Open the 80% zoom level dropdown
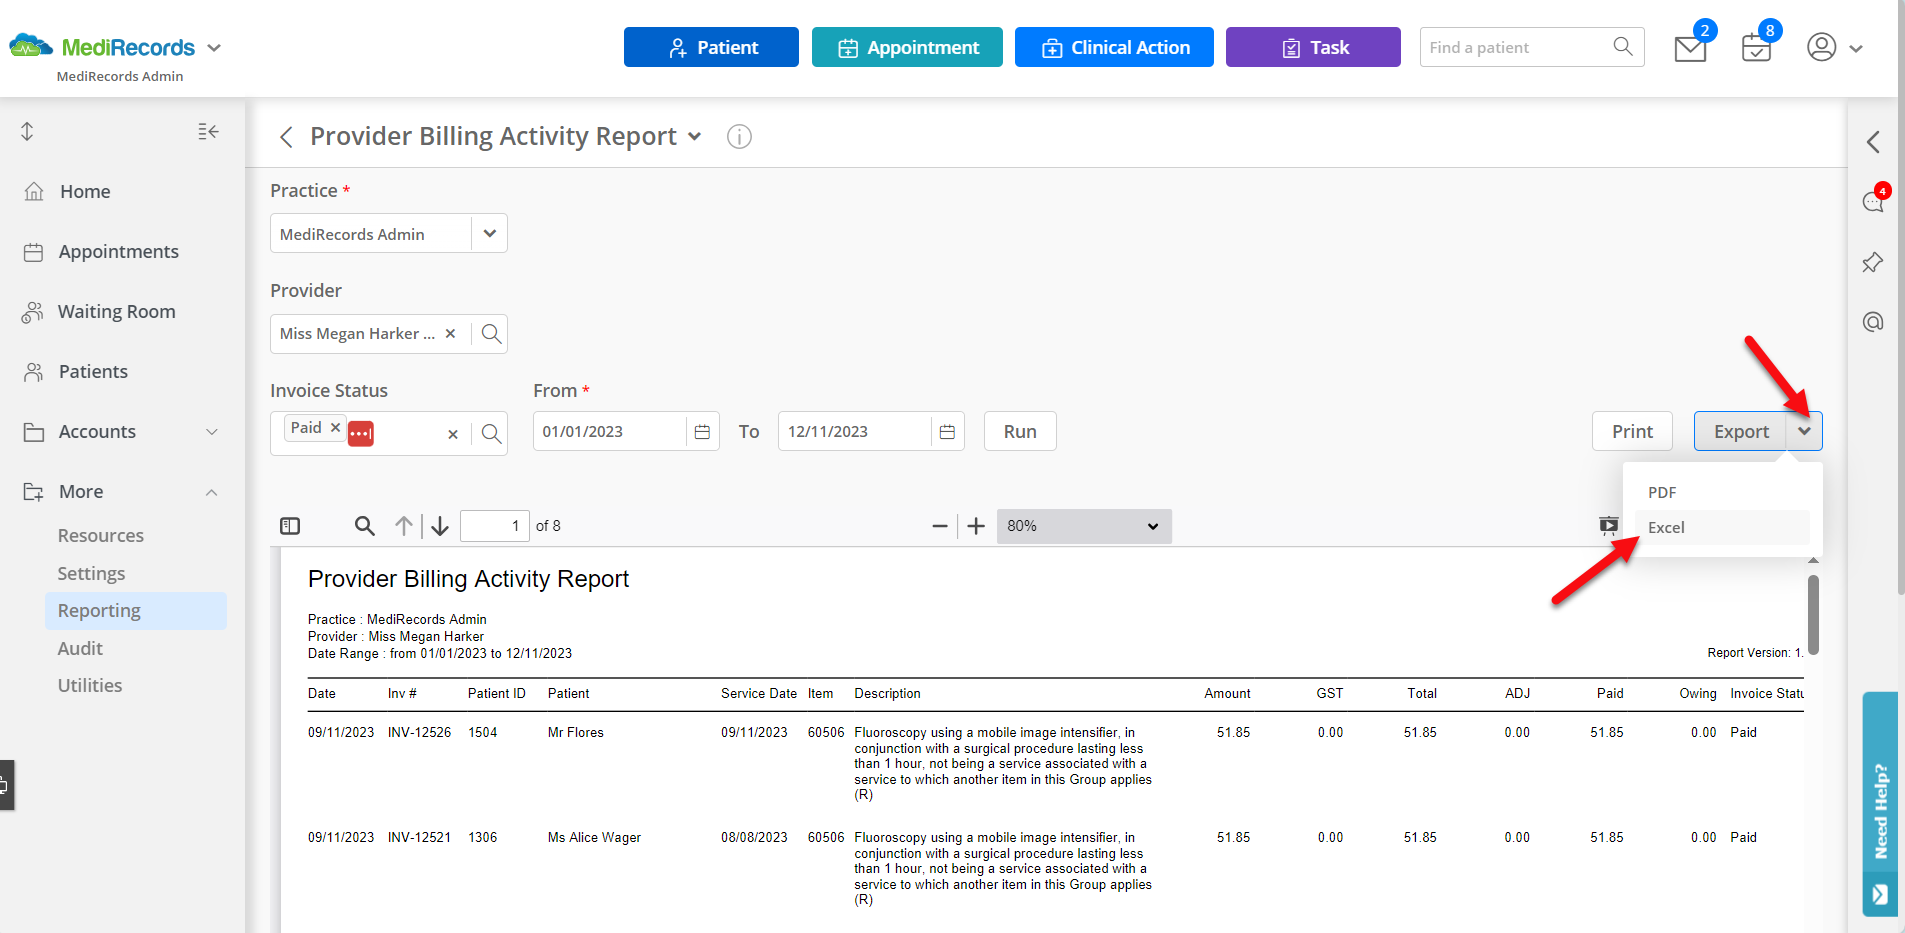Screen dimensions: 1905x933 pyautogui.click(x=1084, y=526)
